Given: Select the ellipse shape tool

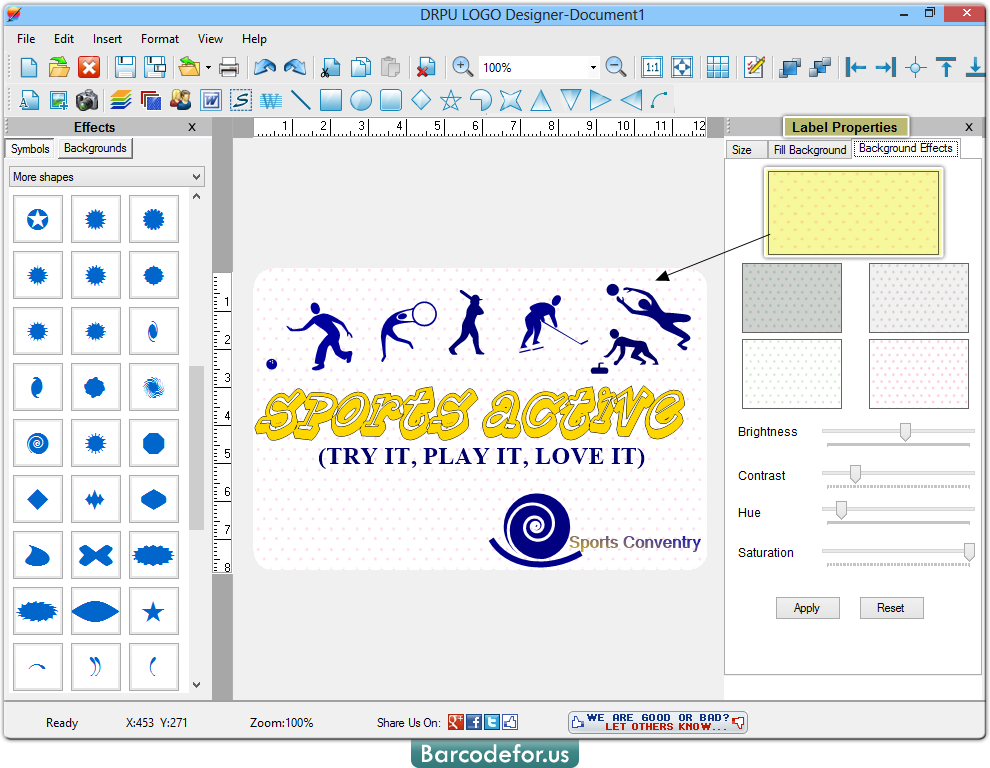Looking at the screenshot, I should pyautogui.click(x=363, y=100).
